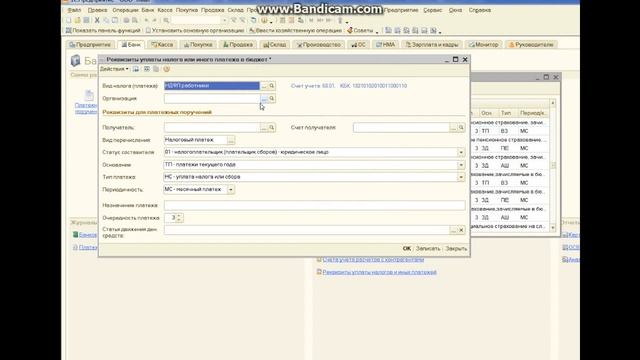Switch to Монитор tab
Image resolution: width=640 pixels, height=360 pixels.
484,45
